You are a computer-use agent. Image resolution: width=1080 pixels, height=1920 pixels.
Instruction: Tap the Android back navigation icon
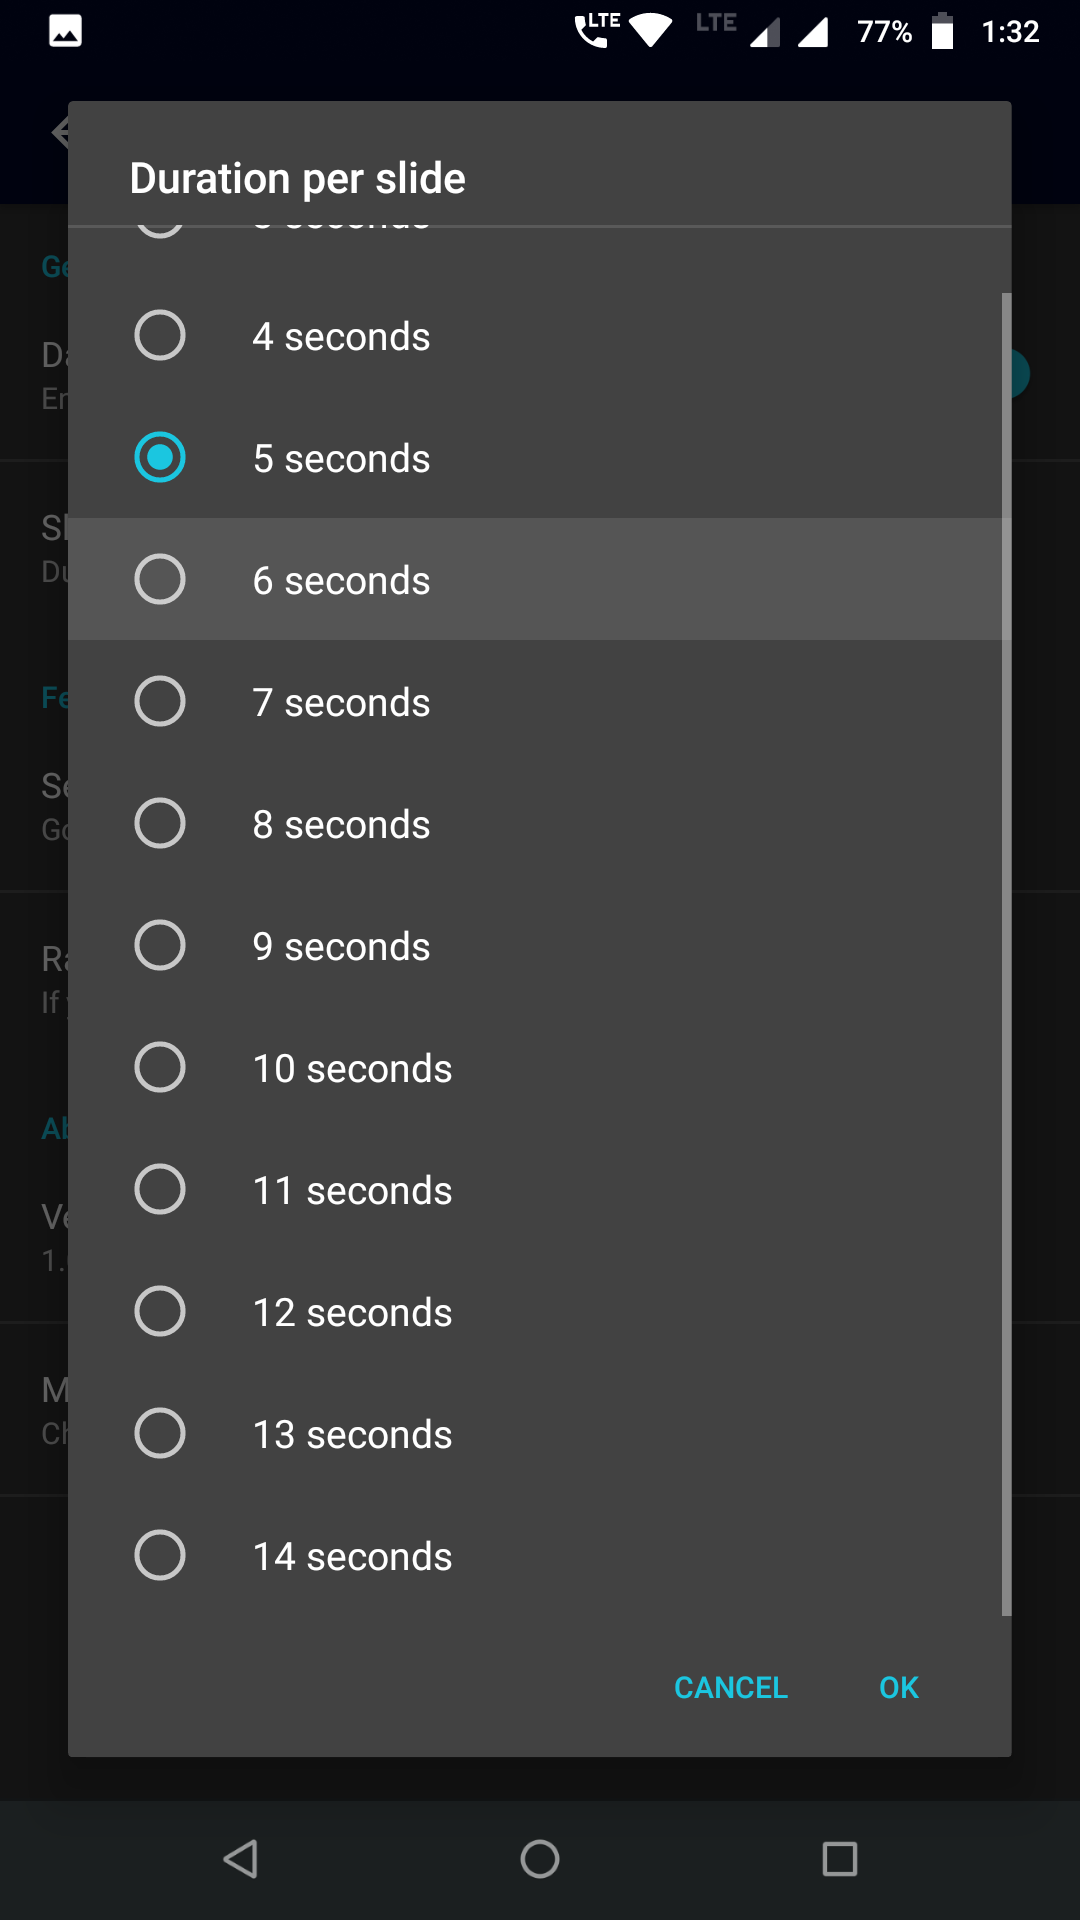(x=241, y=1859)
